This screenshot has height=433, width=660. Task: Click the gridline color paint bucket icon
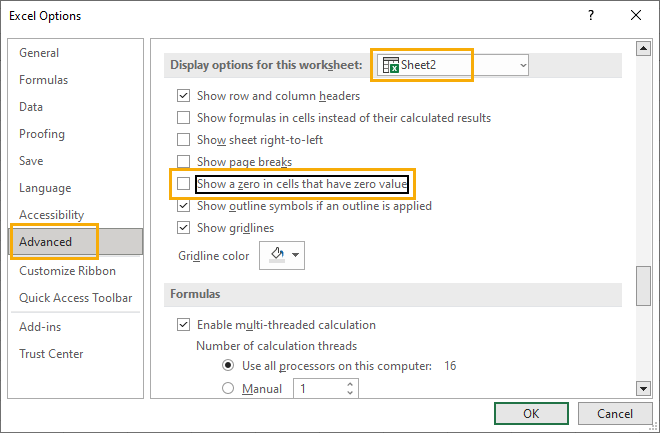[277, 255]
